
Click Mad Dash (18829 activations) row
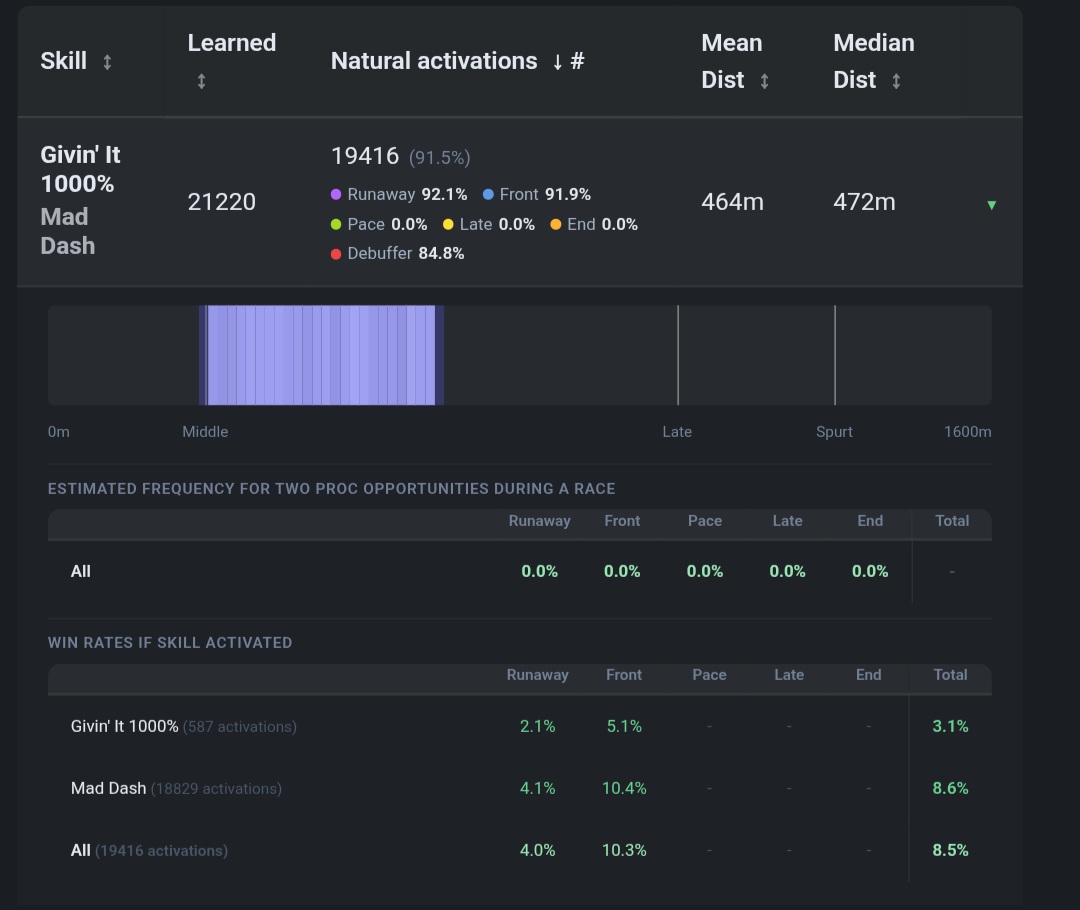pos(519,788)
